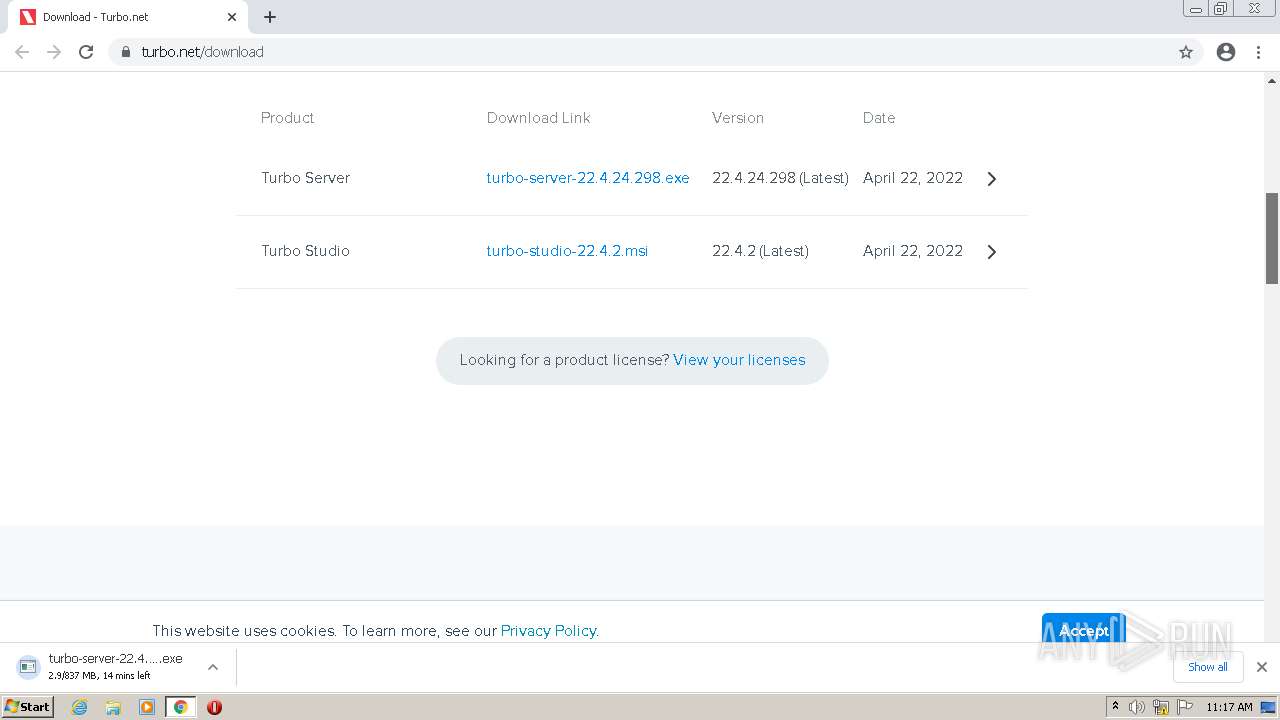Click the Date column header
The image size is (1280, 720).
click(x=879, y=118)
